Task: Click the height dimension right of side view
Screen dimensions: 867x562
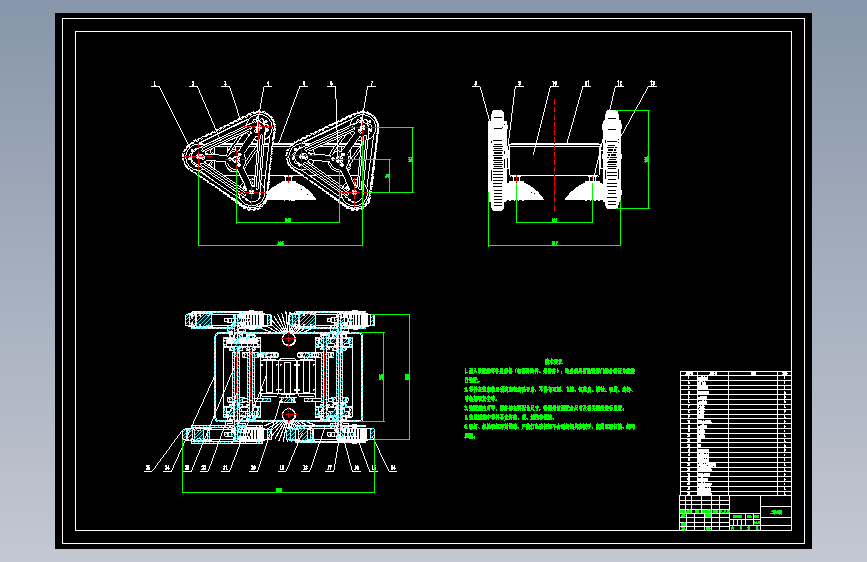Action: pyautogui.click(x=647, y=159)
